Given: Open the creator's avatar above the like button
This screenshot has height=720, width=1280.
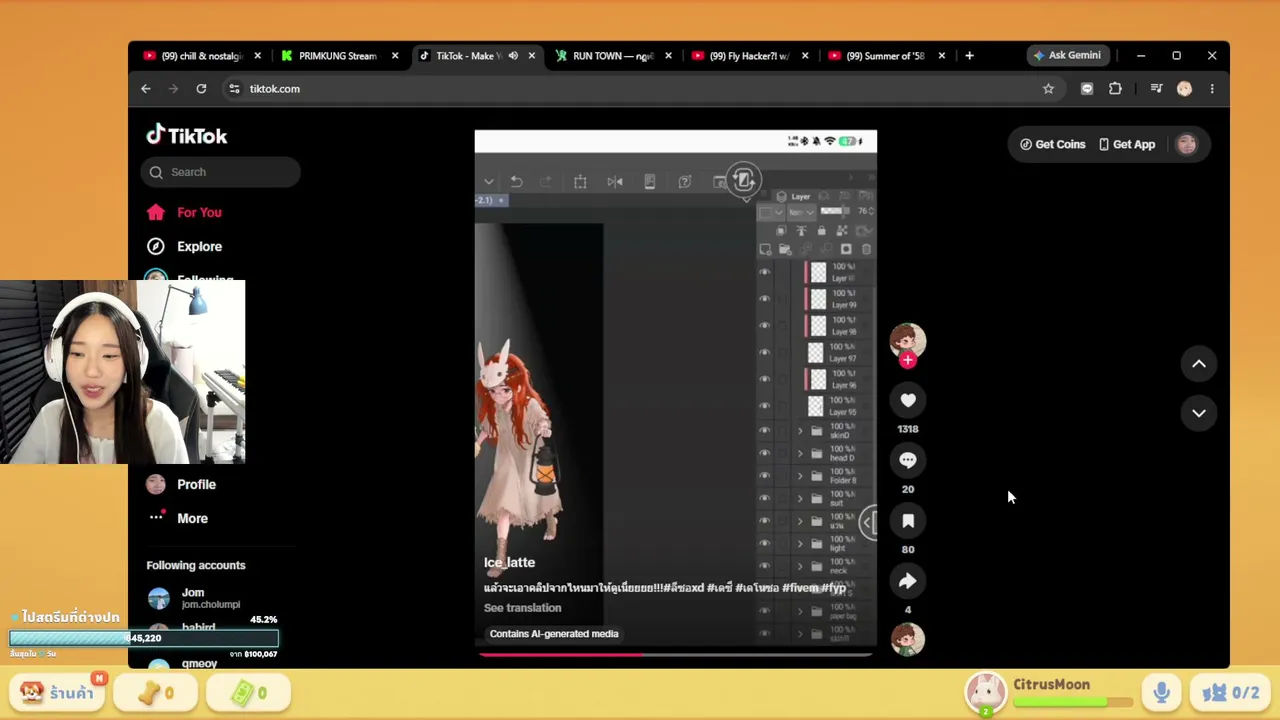Looking at the screenshot, I should pos(908,340).
